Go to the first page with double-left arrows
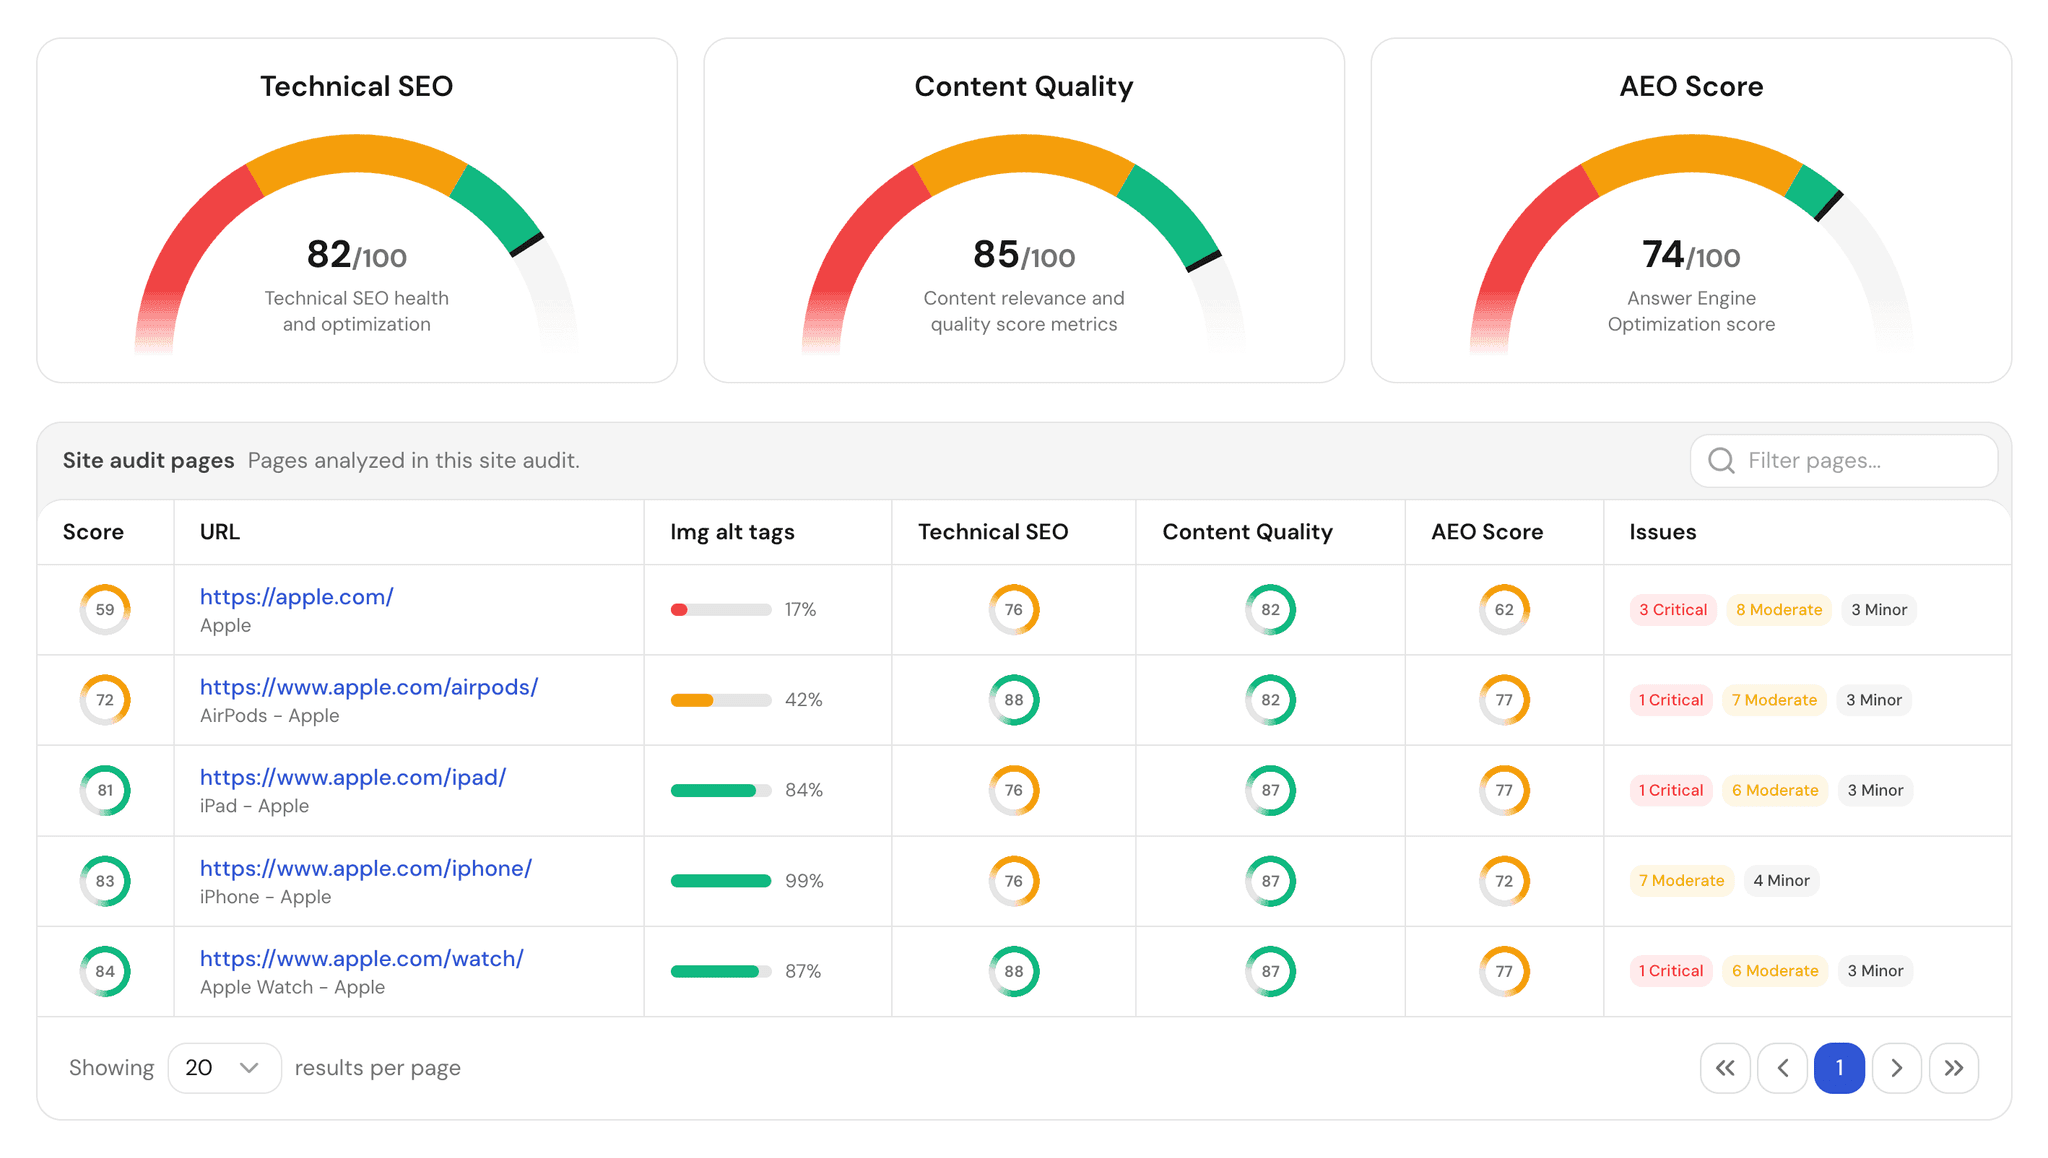The image size is (2048, 1158). pos(1725,1068)
